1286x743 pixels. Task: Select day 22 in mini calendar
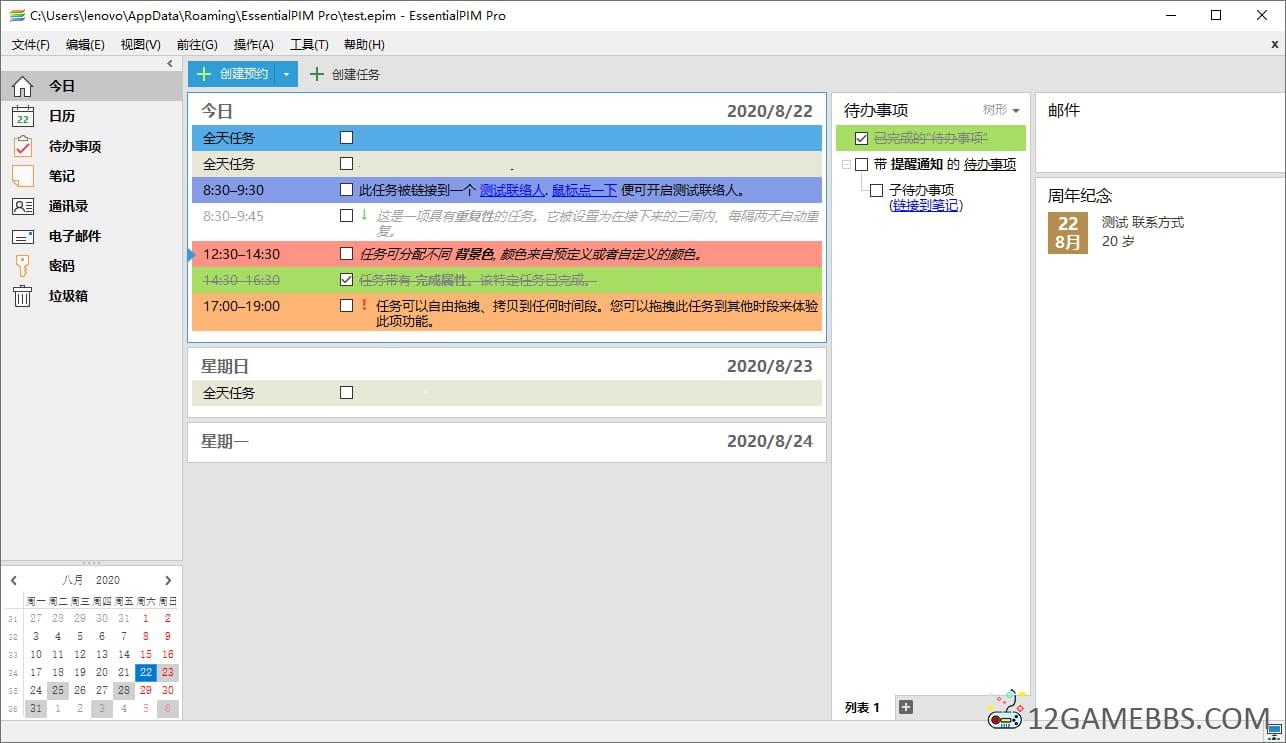[x=146, y=672]
